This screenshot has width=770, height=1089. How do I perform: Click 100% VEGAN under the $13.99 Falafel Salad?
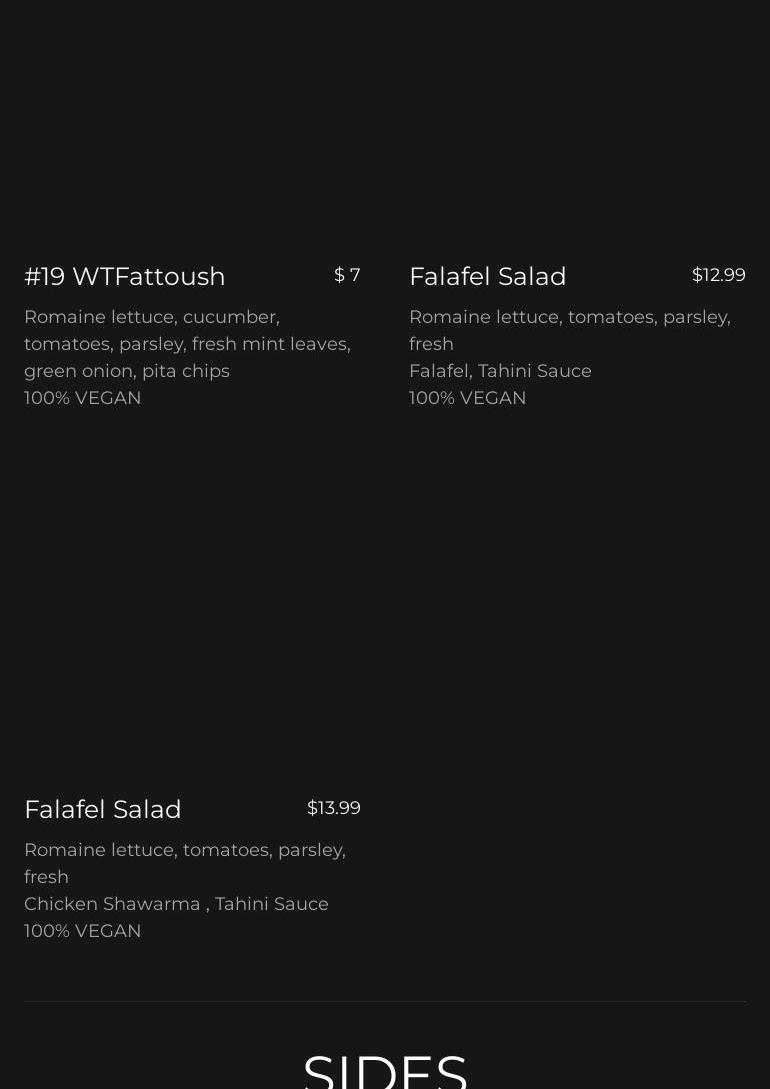coord(83,931)
